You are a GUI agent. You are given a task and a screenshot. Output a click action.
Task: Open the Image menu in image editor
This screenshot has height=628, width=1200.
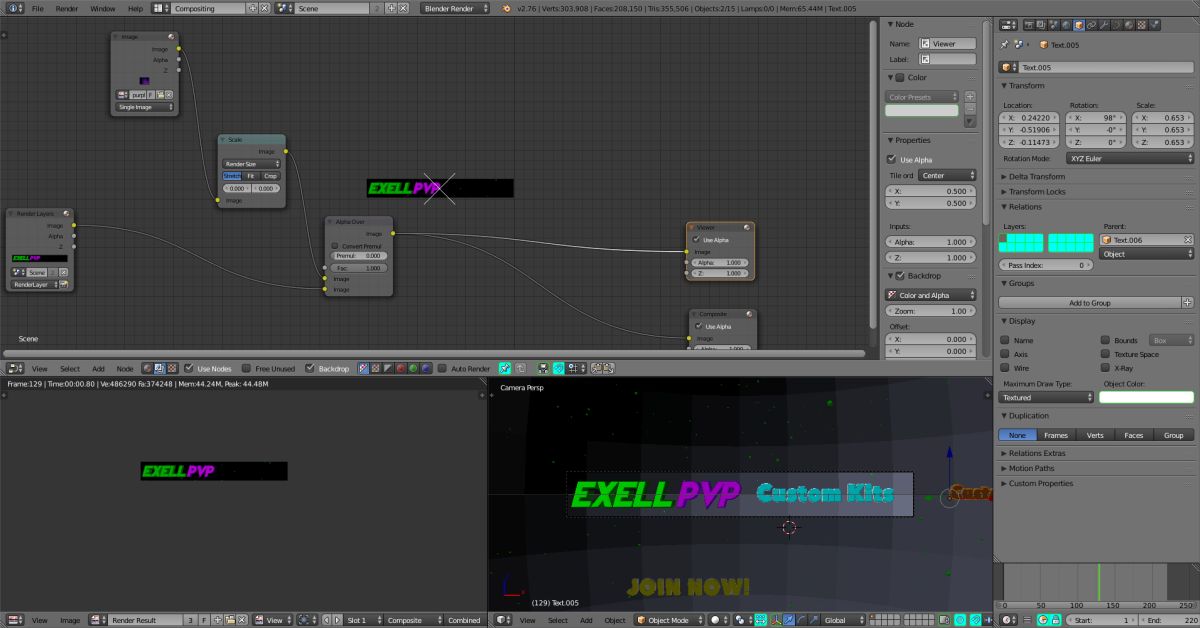click(70, 620)
